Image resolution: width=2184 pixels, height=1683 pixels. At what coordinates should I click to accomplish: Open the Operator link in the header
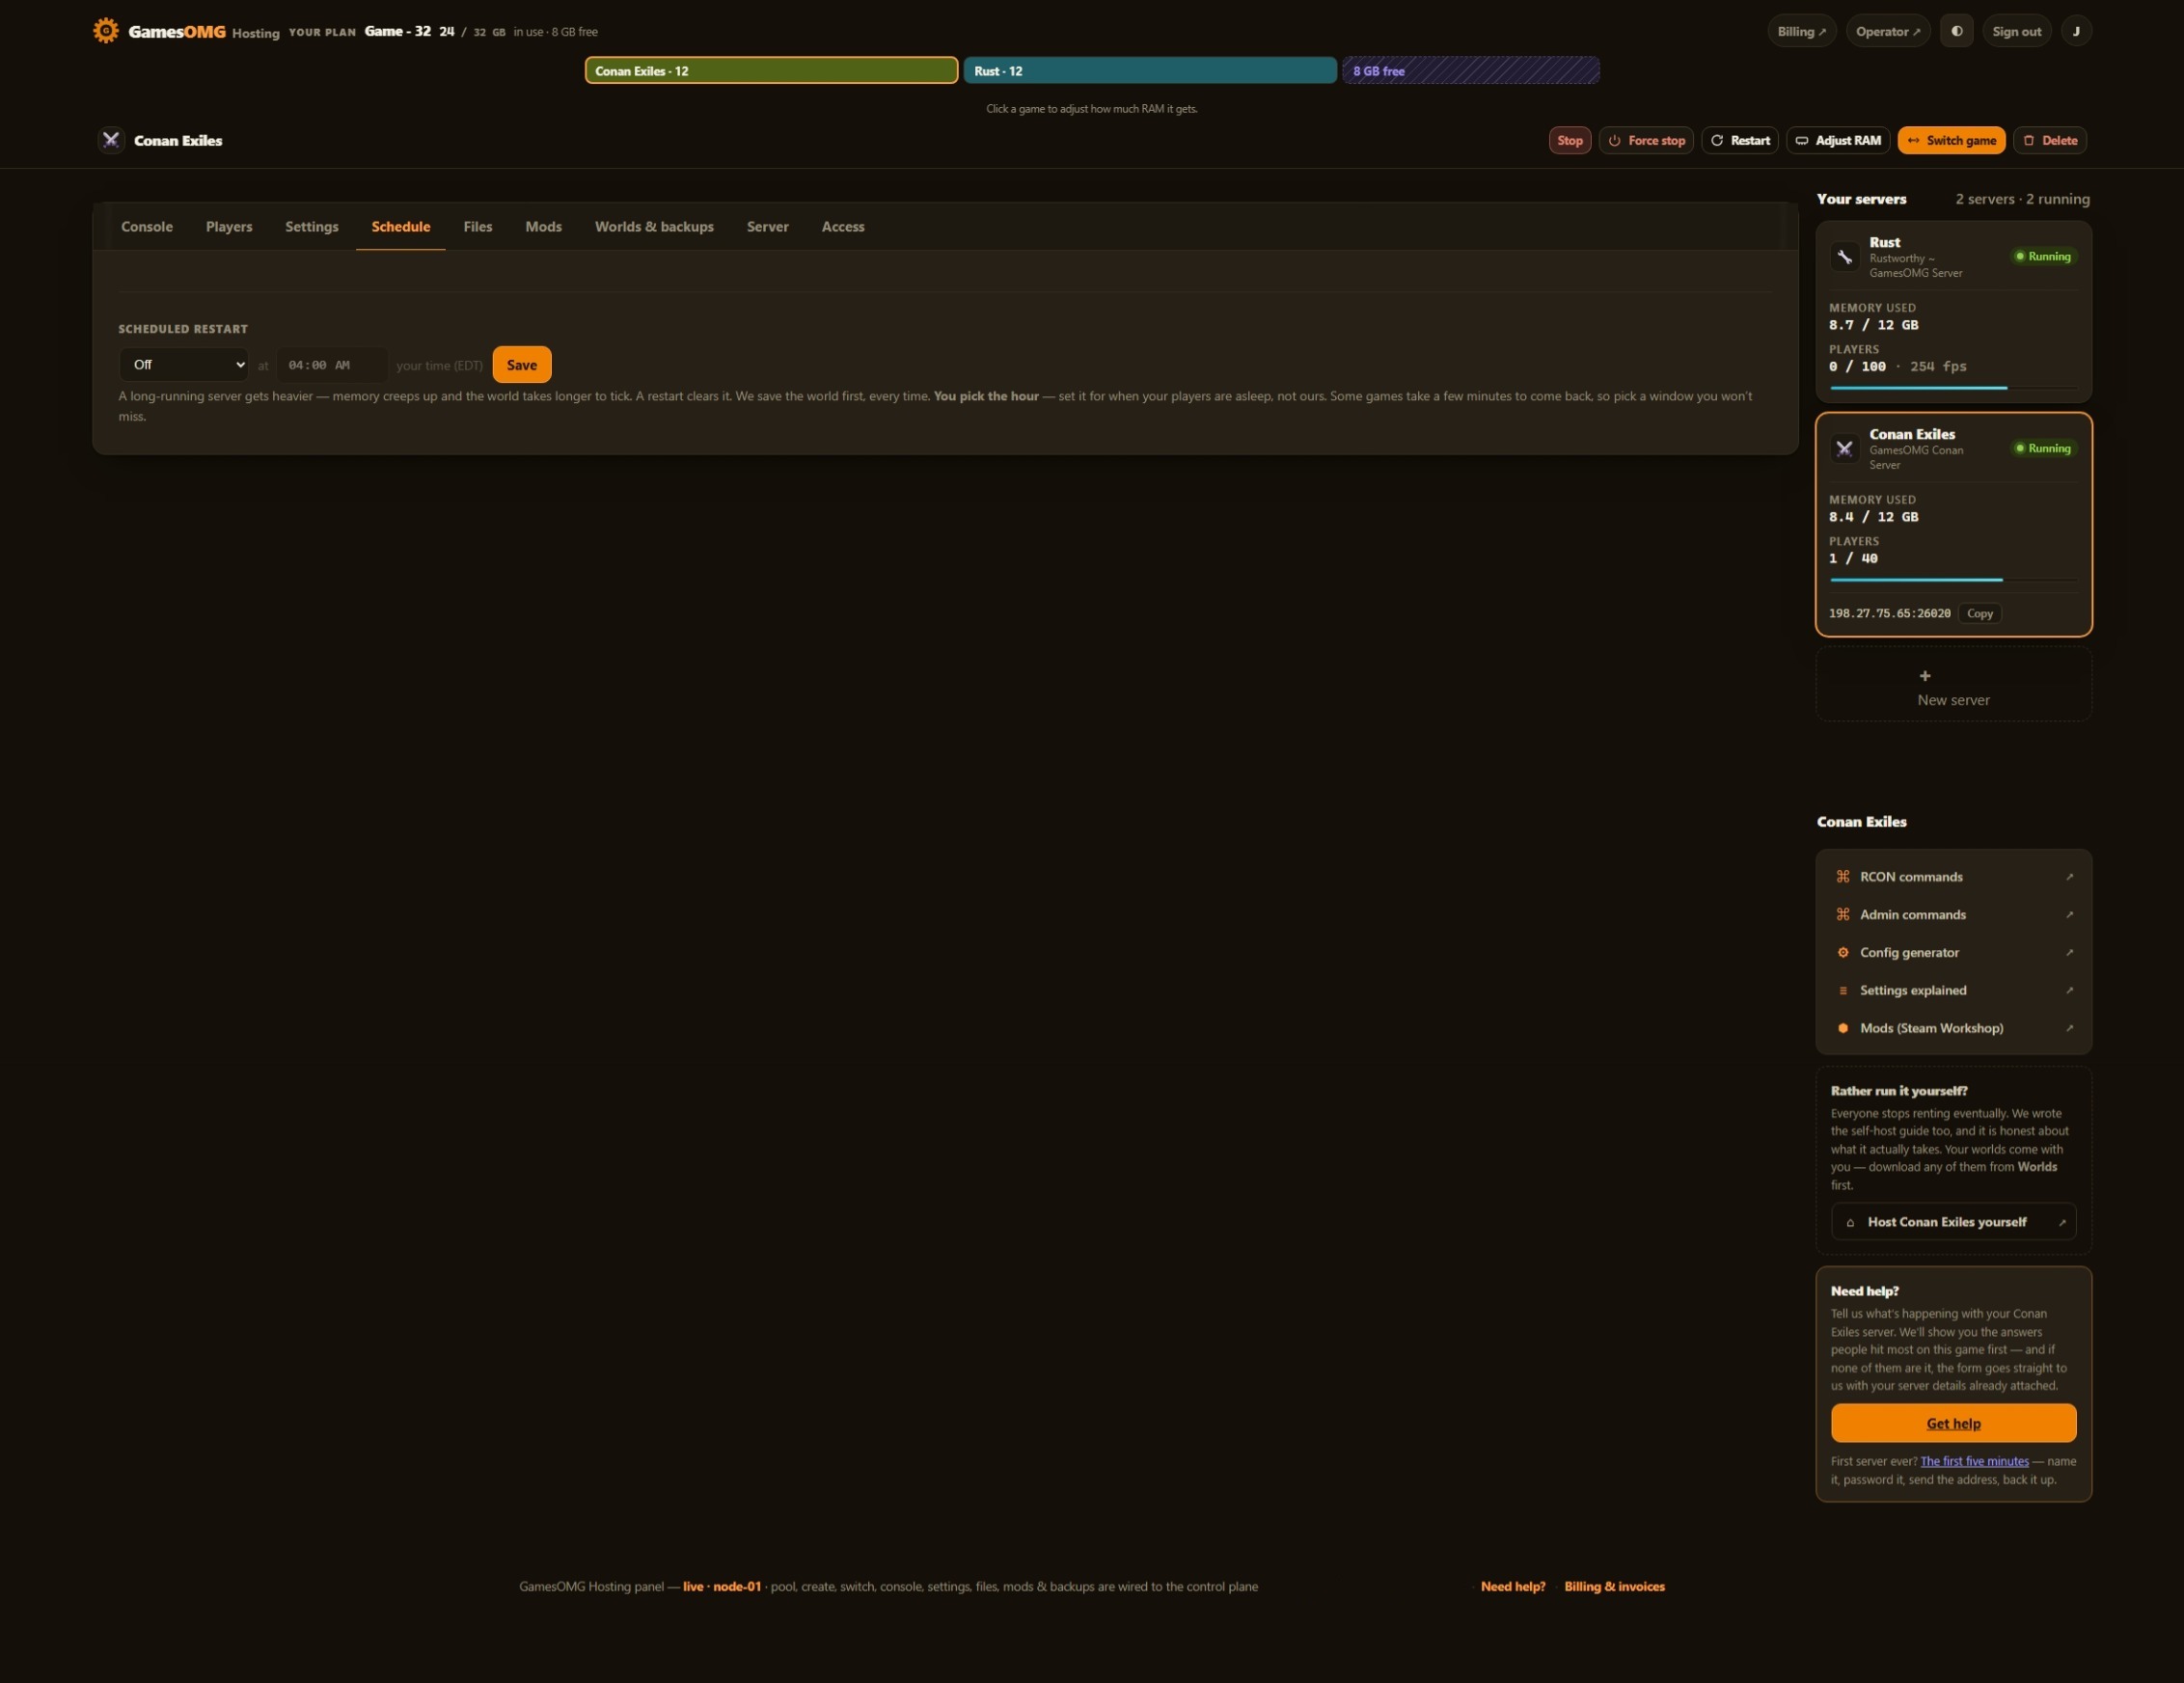pos(1888,31)
